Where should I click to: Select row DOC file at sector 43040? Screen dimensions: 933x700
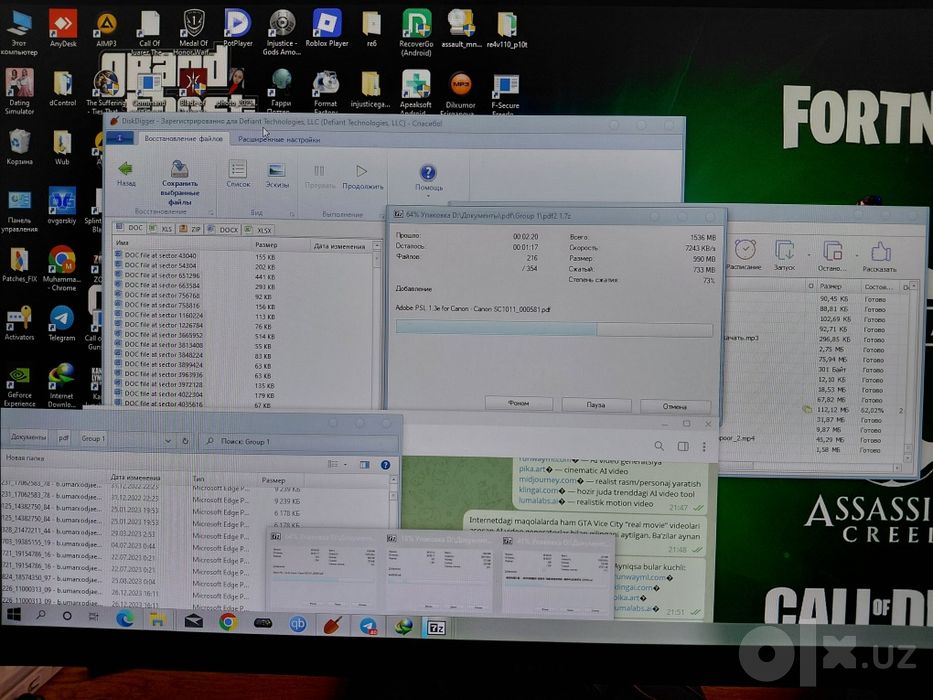coord(244,256)
